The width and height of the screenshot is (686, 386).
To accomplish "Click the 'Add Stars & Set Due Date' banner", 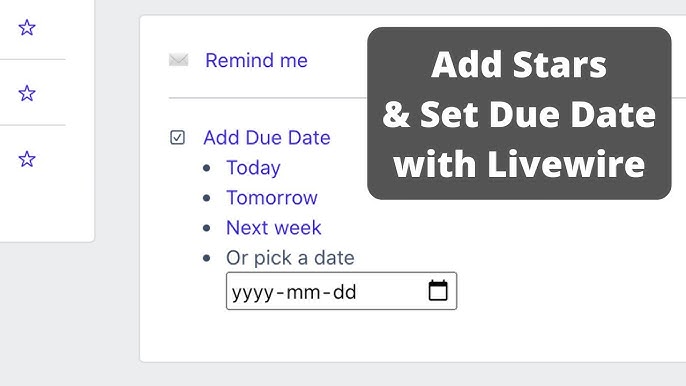I will 519,113.
